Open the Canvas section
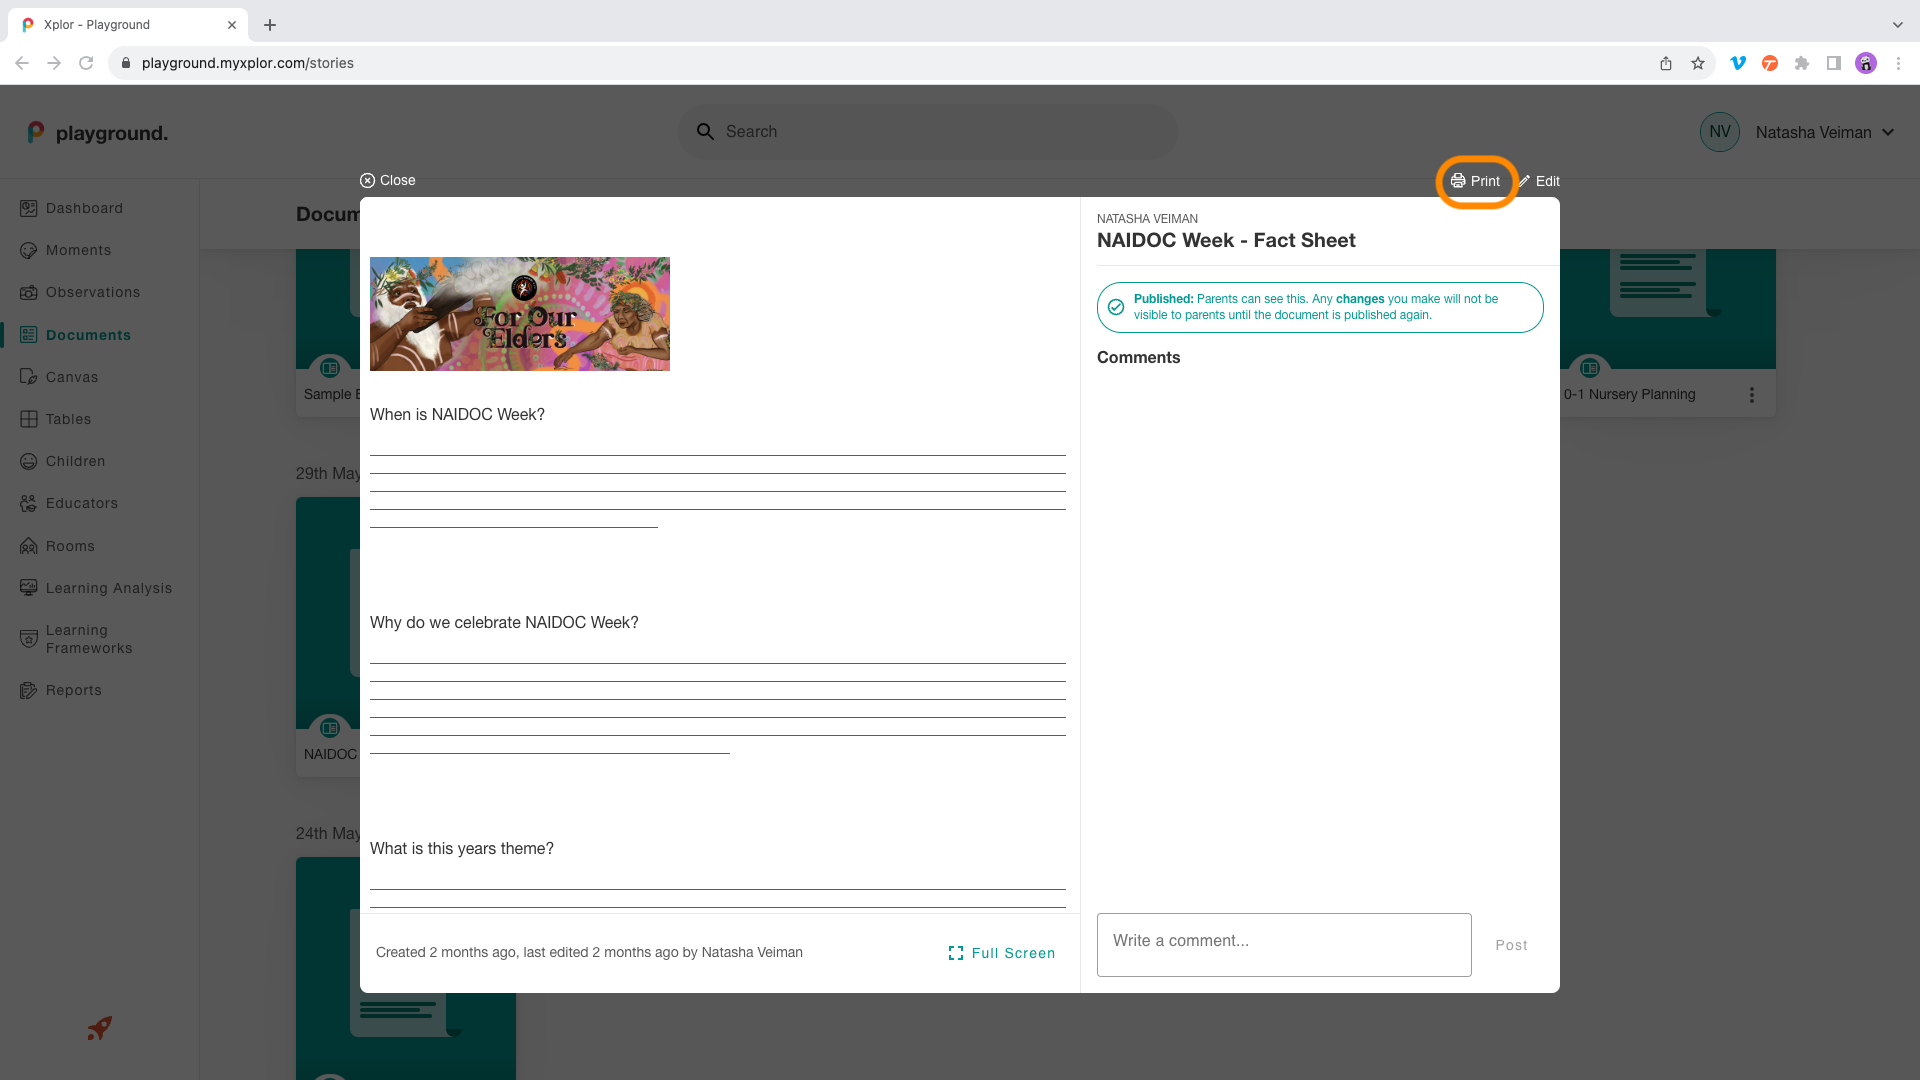Viewport: 1920px width, 1080px height. tap(71, 377)
